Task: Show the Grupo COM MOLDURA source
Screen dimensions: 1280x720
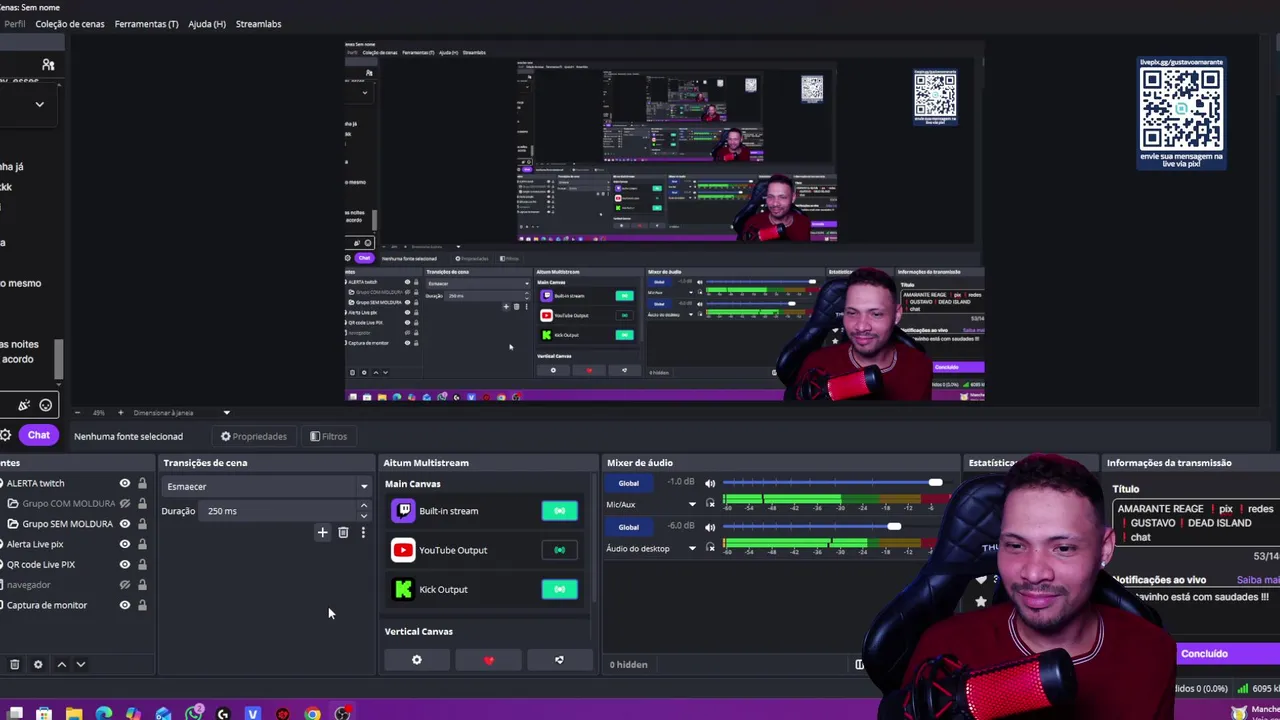Action: tap(125, 504)
